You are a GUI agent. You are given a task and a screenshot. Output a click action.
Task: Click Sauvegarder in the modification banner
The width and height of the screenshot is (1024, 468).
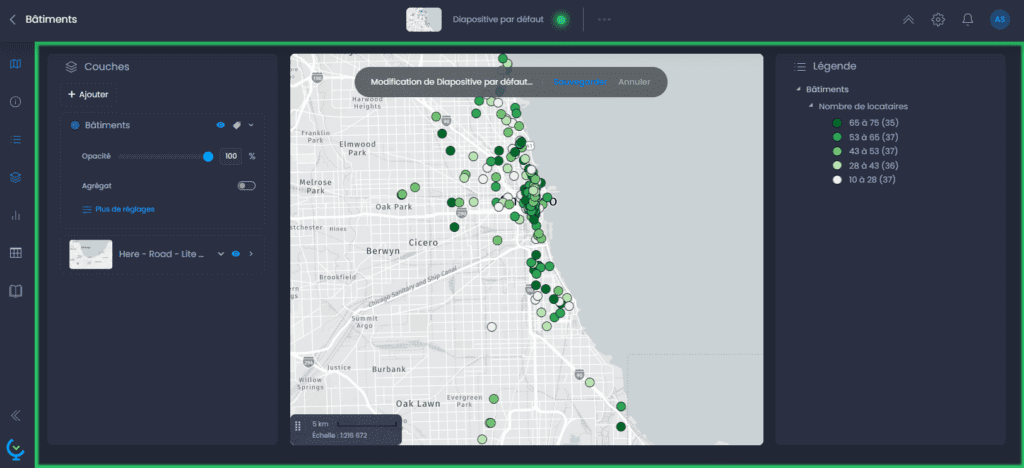[x=580, y=82]
